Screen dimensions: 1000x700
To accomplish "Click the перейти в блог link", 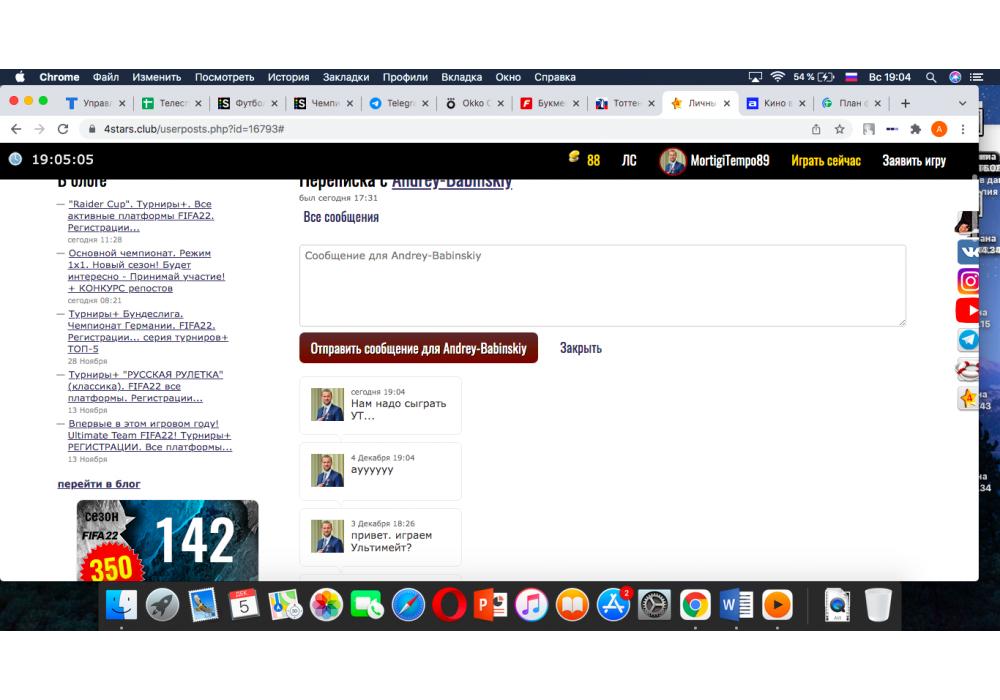I will (x=99, y=484).
